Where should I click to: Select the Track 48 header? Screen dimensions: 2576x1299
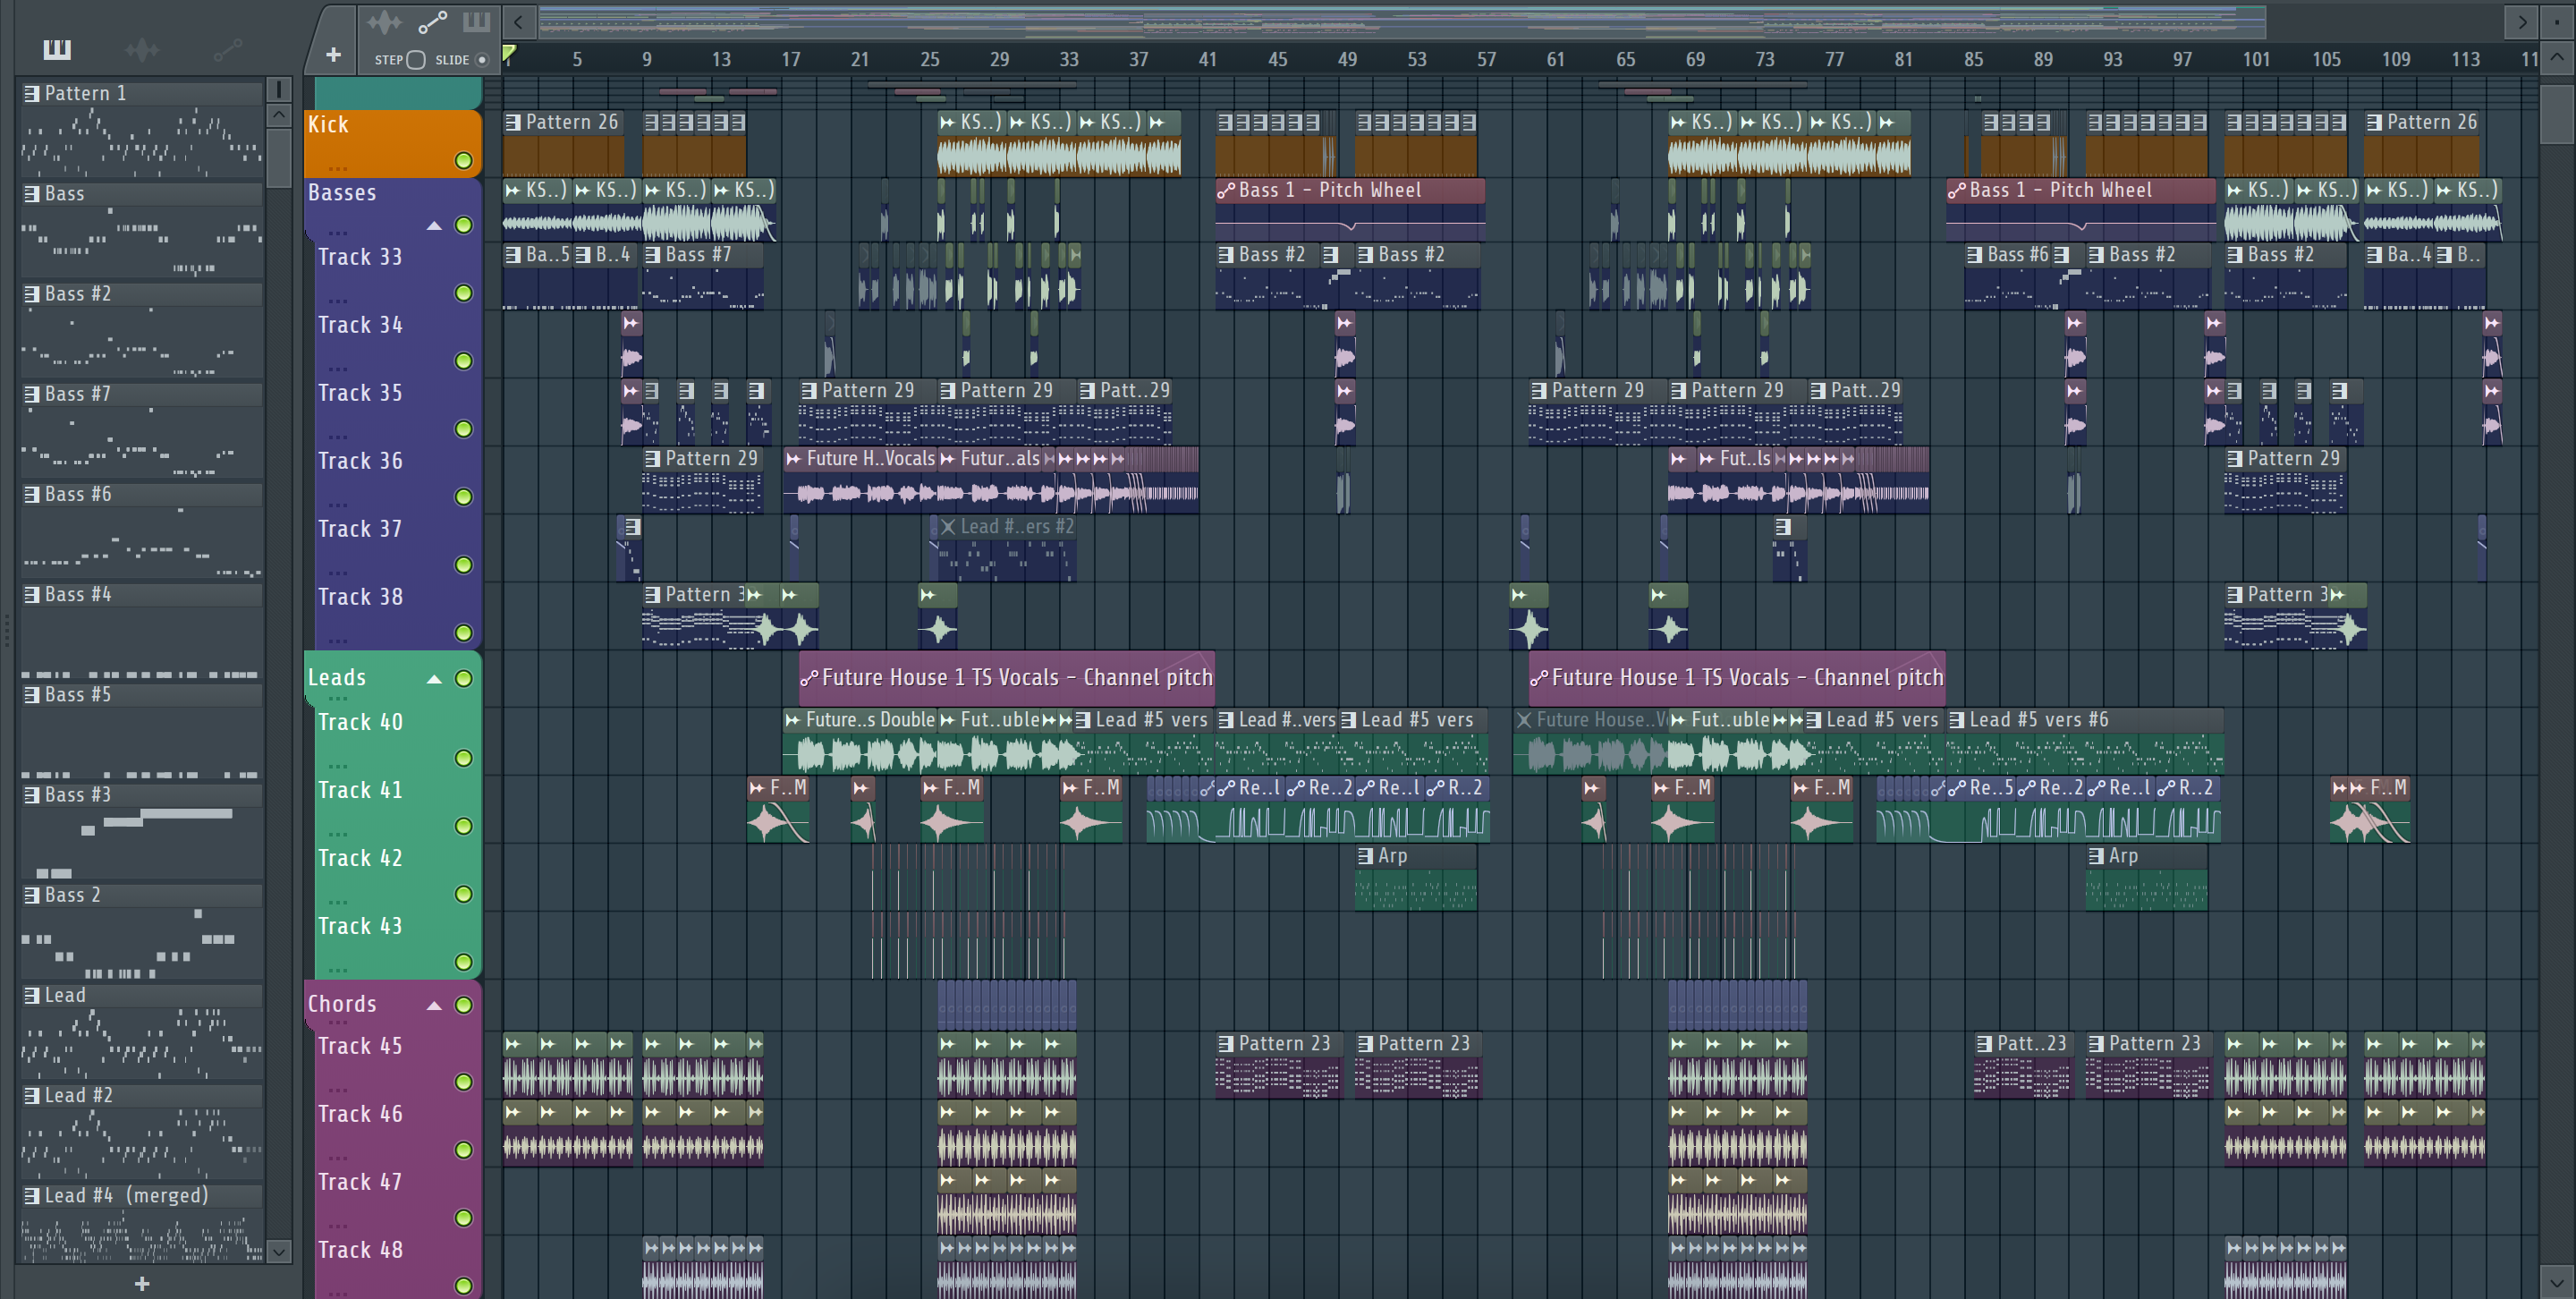tap(398, 1268)
